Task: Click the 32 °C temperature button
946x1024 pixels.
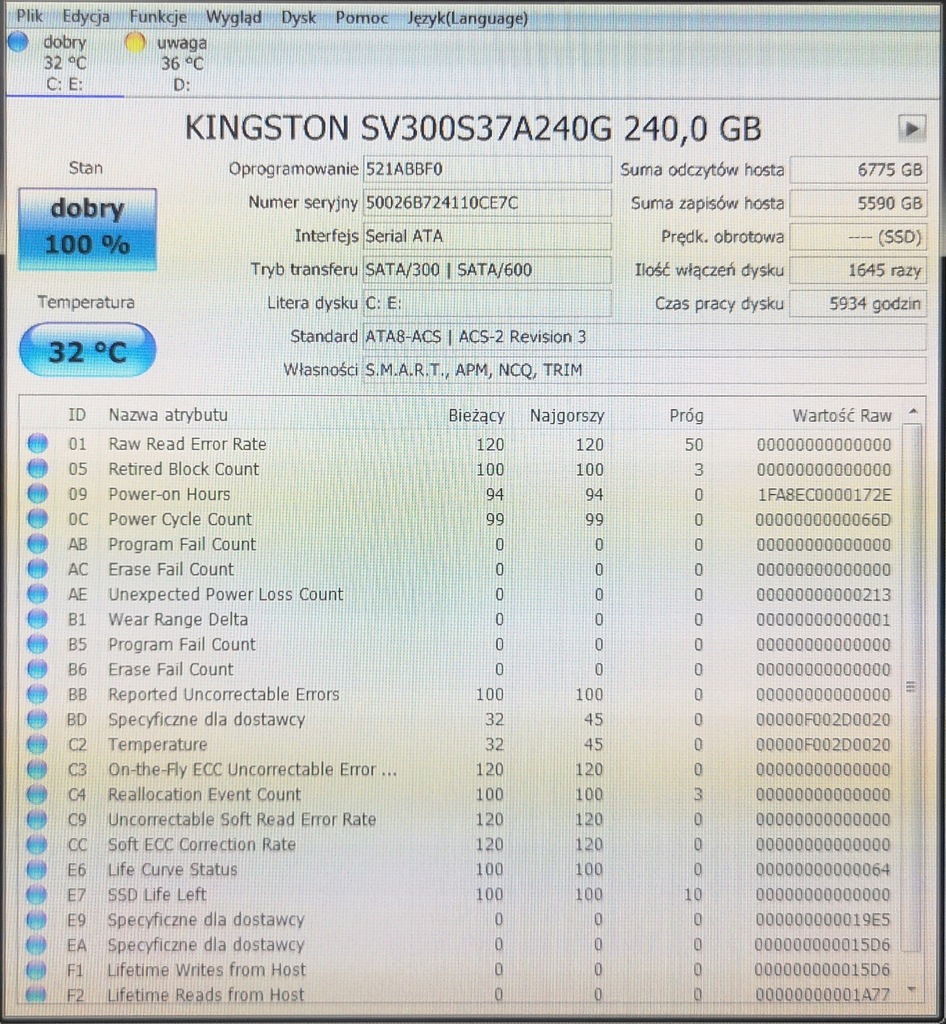Action: (87, 350)
